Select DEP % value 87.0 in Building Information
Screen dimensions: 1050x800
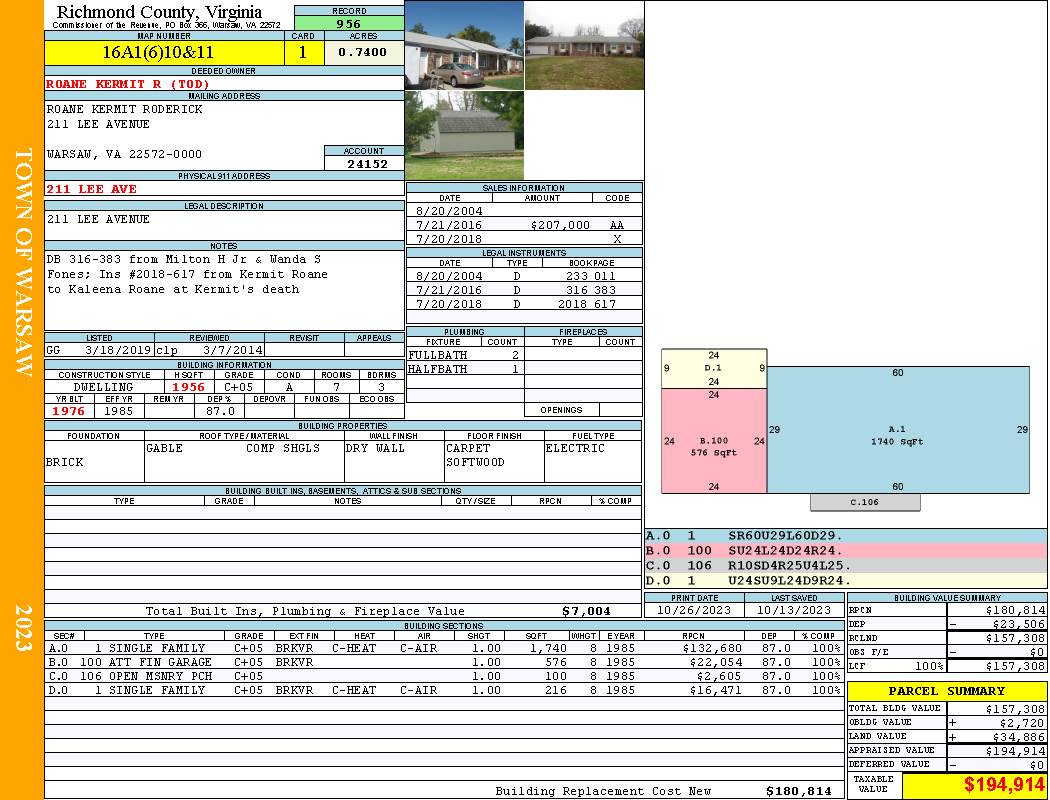[x=220, y=411]
